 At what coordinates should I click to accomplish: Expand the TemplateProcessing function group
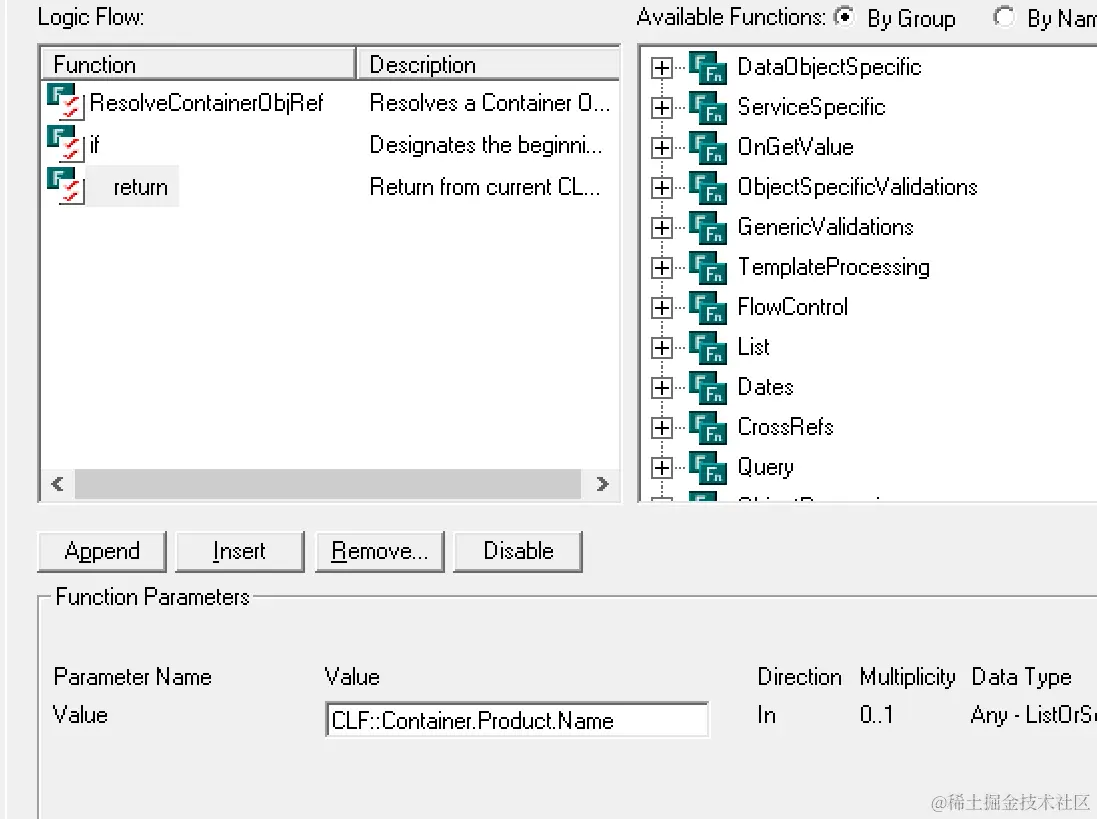click(661, 268)
